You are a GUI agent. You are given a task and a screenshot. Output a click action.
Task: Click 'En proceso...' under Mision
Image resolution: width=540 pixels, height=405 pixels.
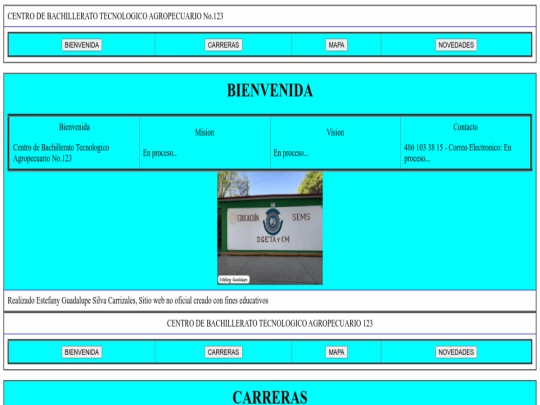click(x=160, y=153)
